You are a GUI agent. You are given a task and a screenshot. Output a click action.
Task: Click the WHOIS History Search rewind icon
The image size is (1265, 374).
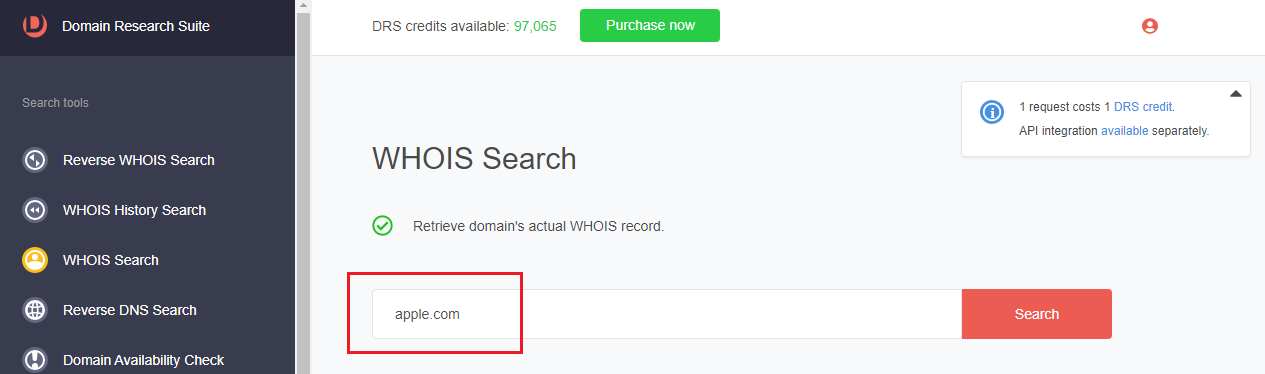tap(35, 210)
